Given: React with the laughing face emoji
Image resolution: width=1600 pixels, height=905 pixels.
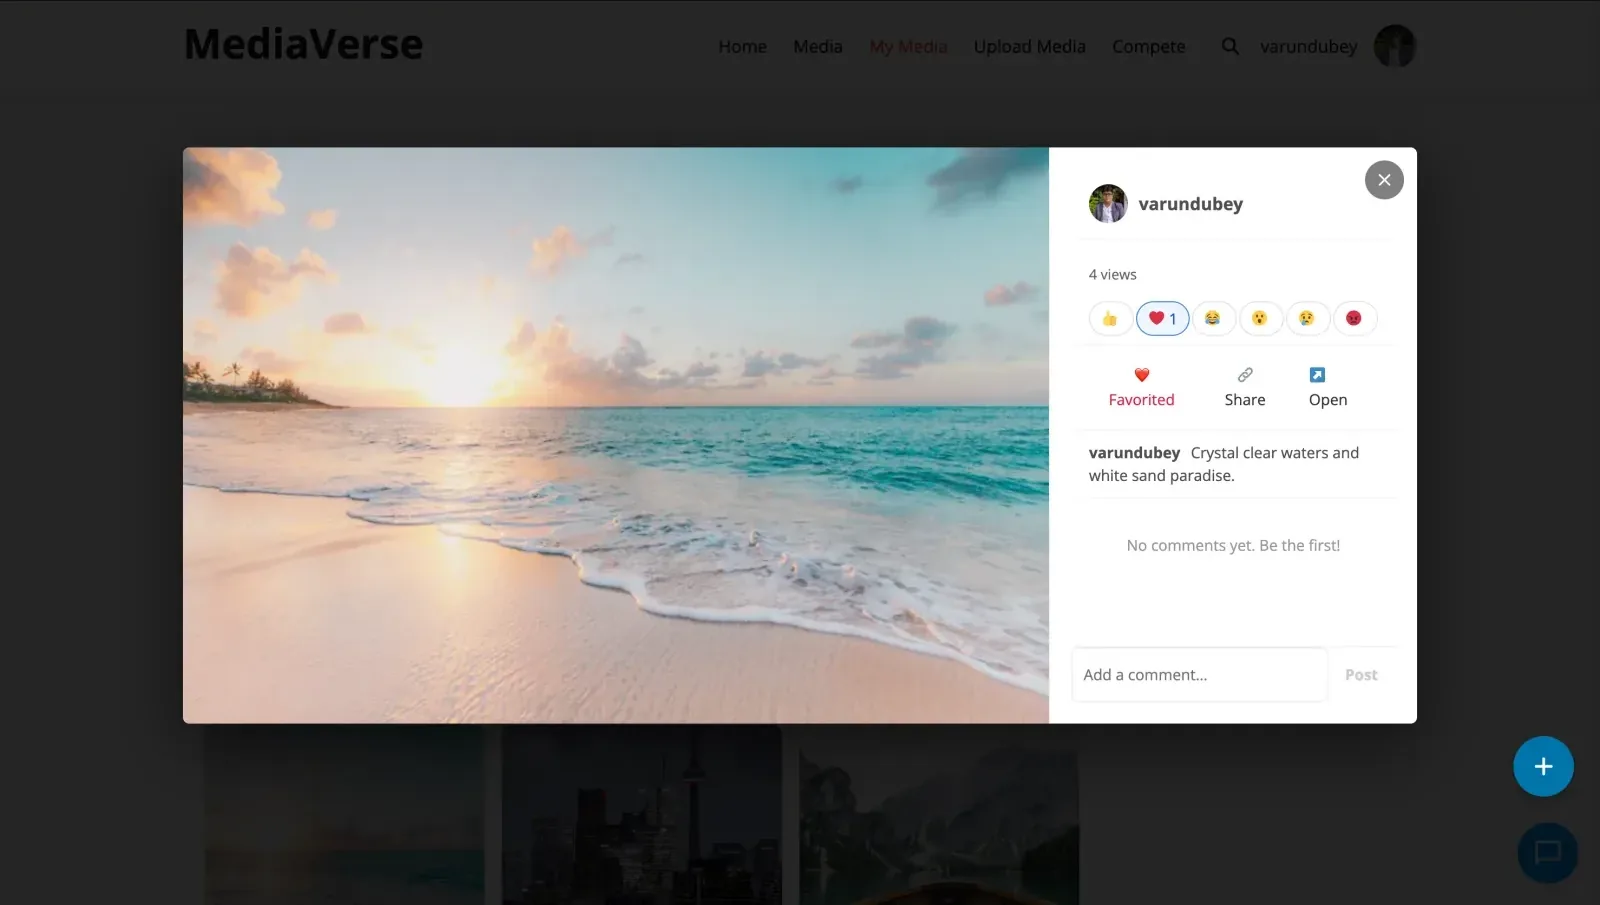Looking at the screenshot, I should 1213,319.
